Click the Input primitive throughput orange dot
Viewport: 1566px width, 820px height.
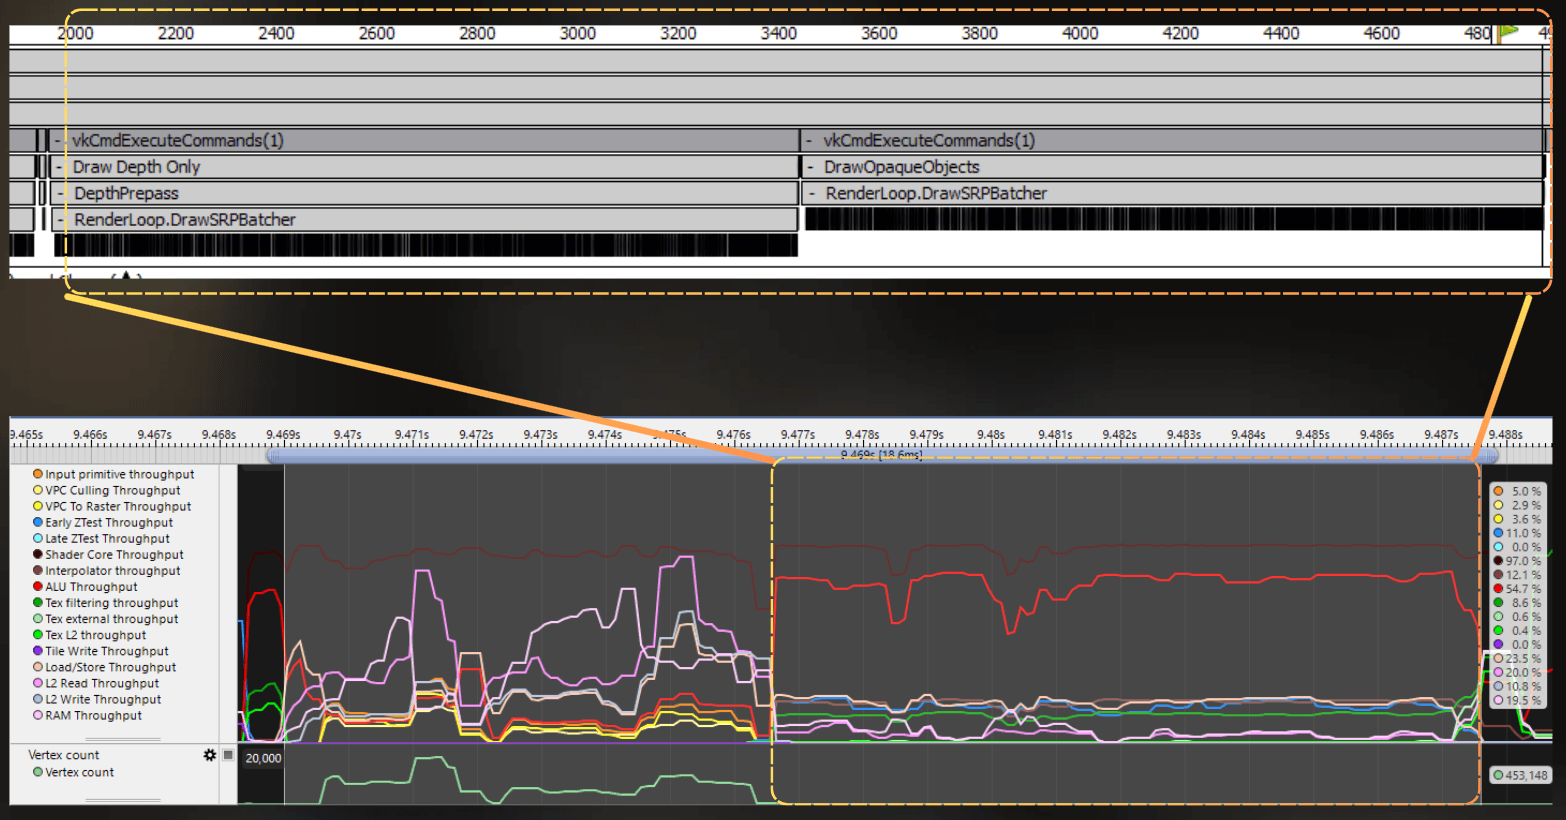coord(38,474)
